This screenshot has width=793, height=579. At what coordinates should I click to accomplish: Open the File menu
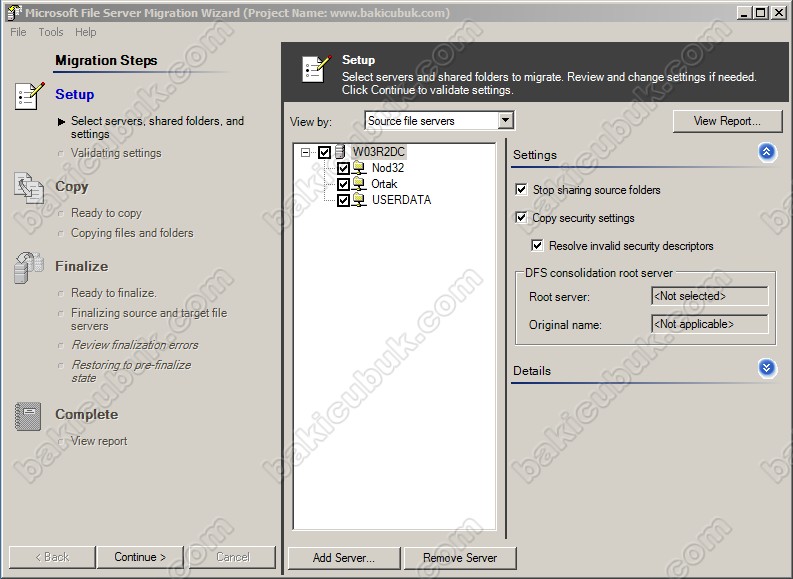coord(18,32)
